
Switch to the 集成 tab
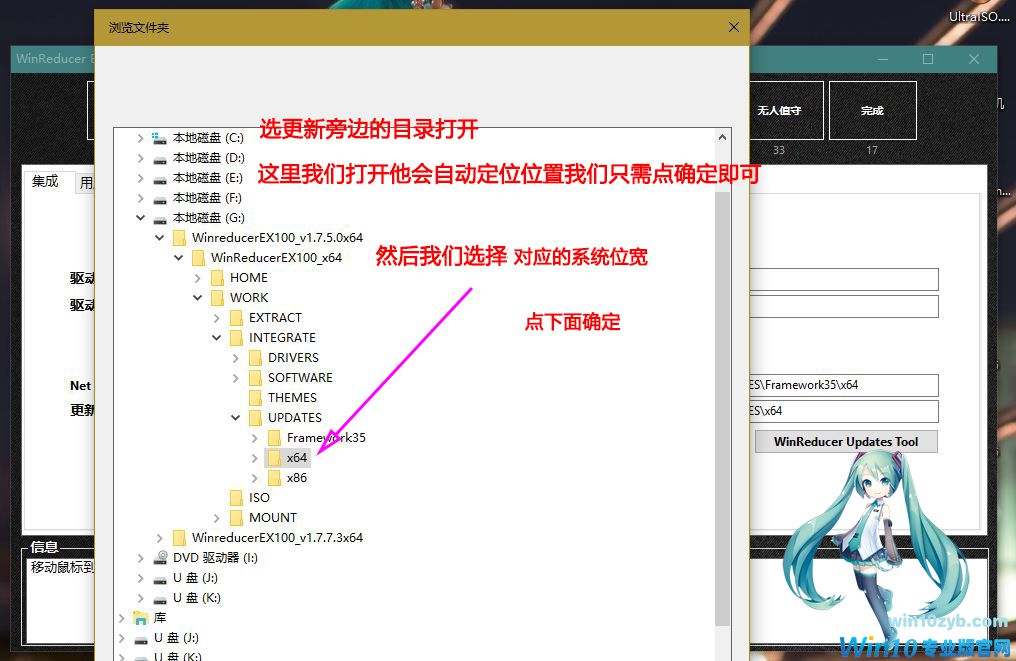tap(46, 182)
